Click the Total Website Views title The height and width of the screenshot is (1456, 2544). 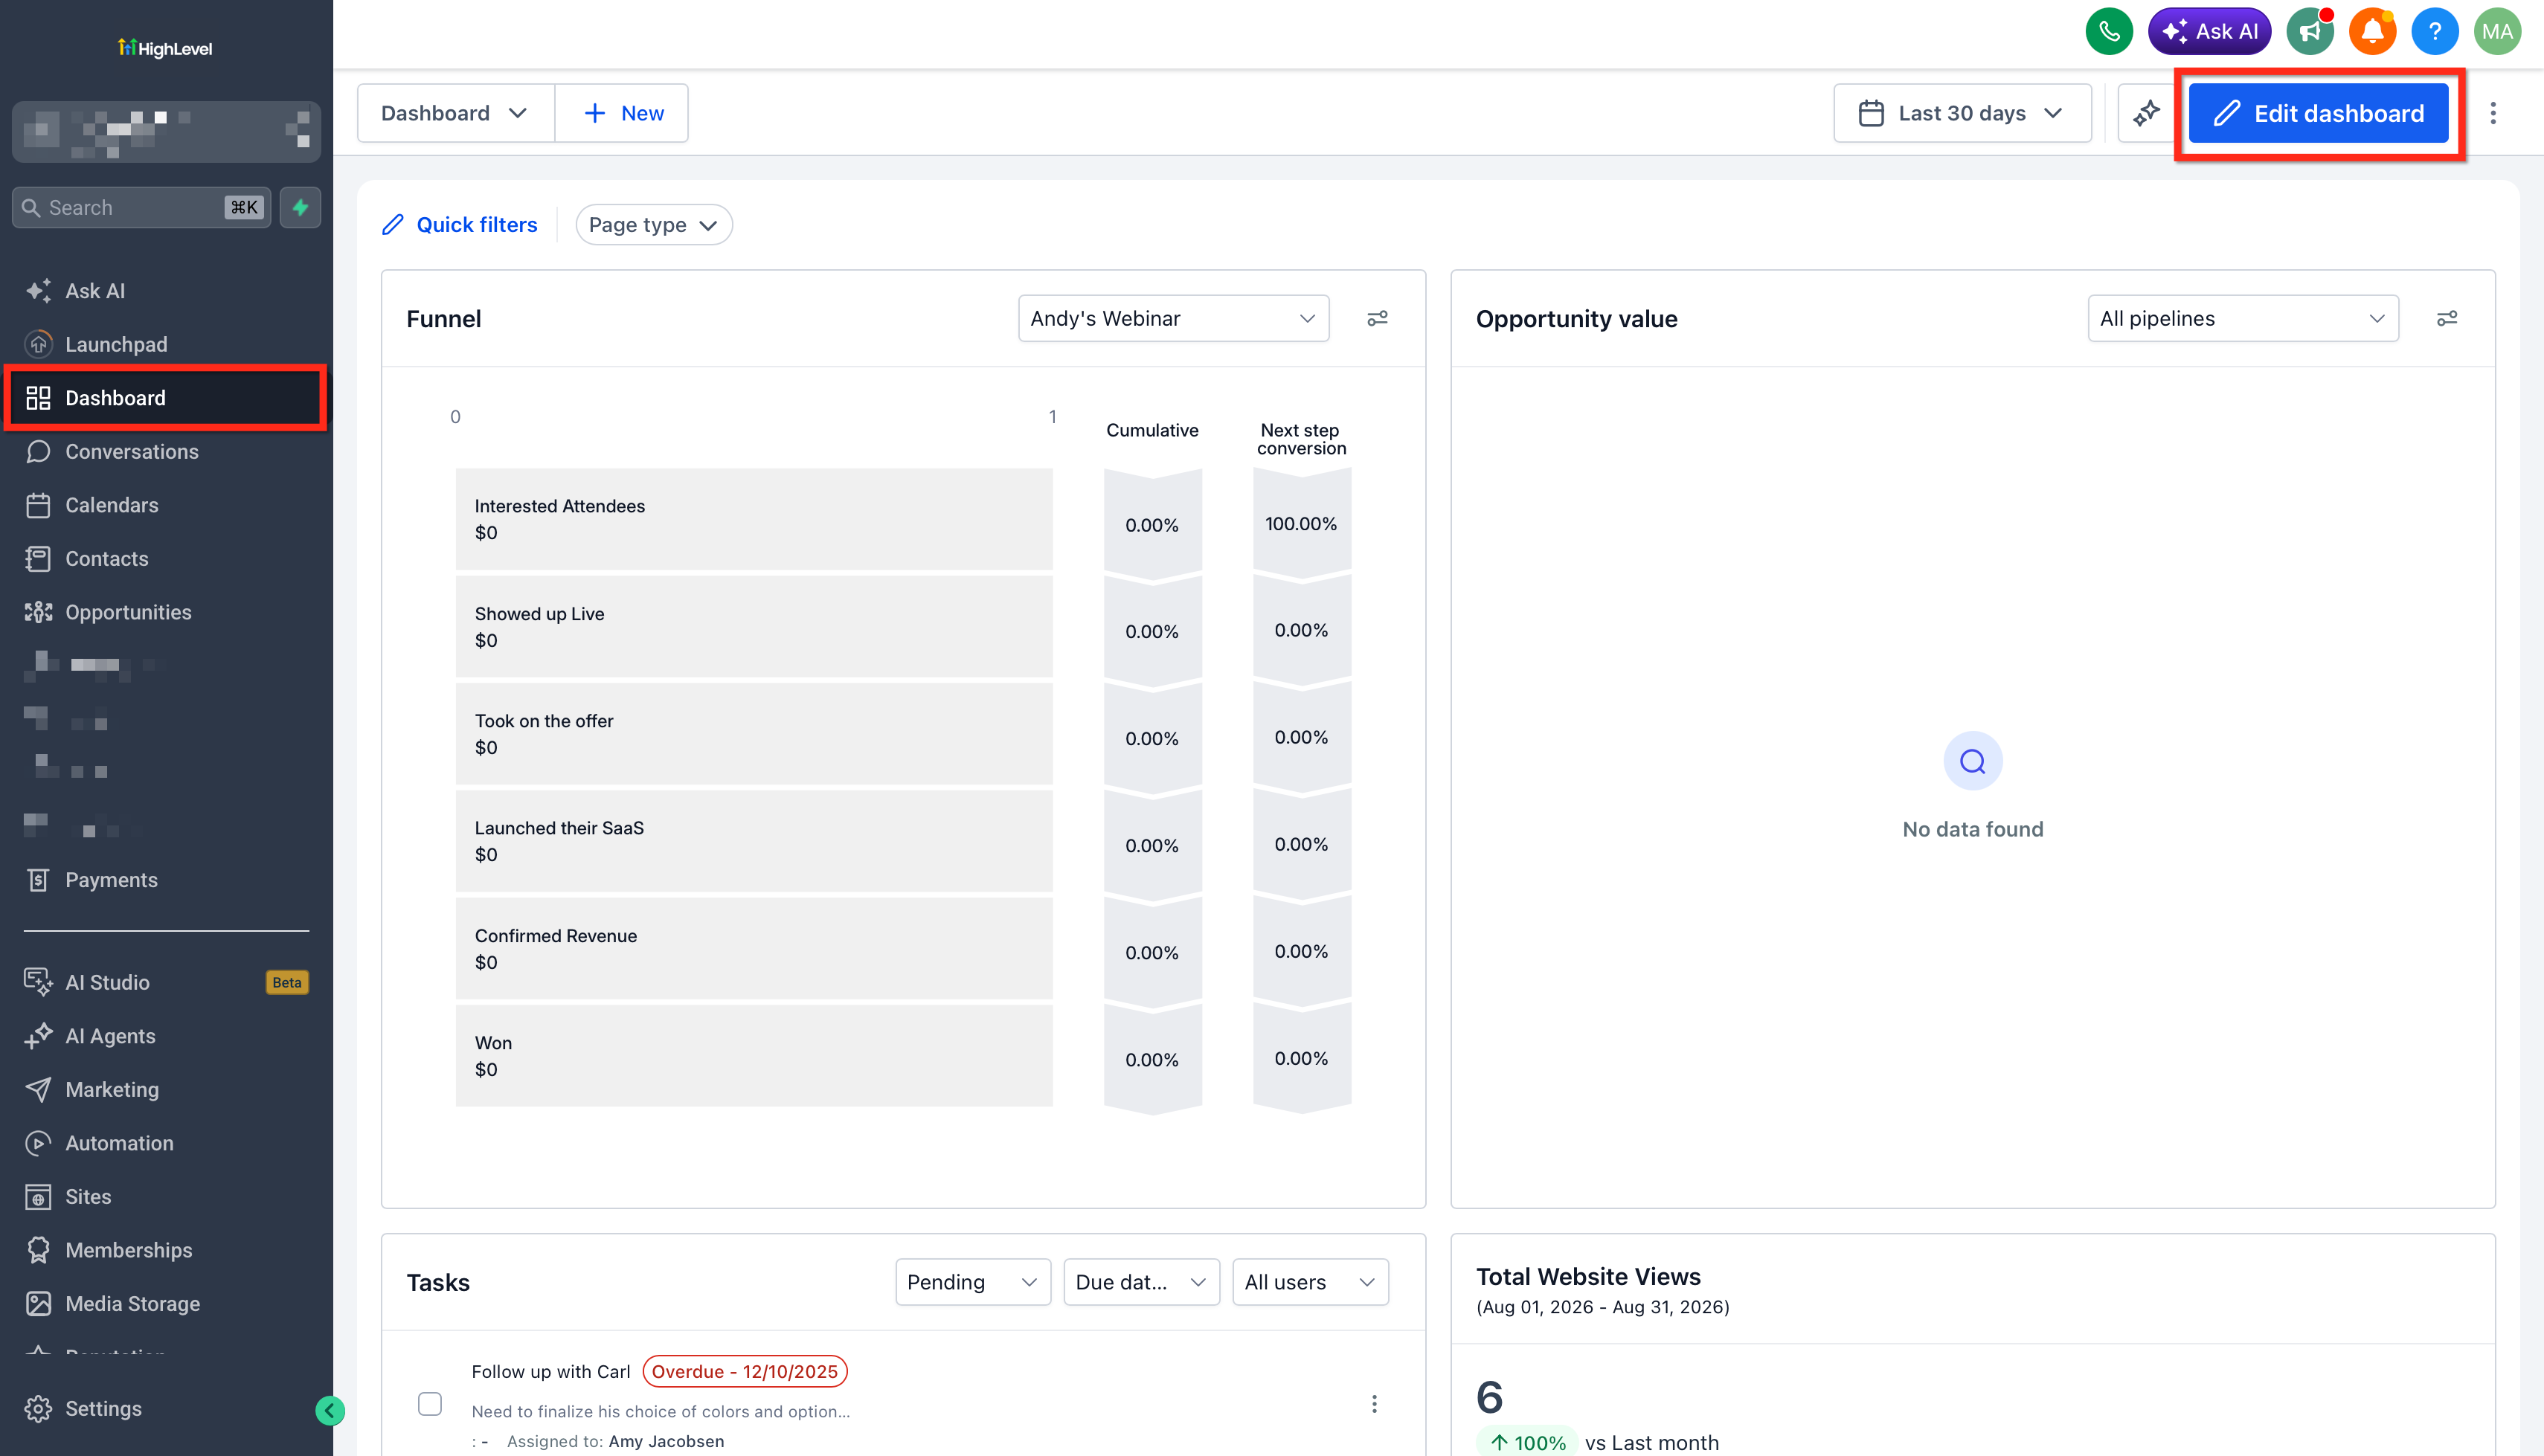1588,1277
